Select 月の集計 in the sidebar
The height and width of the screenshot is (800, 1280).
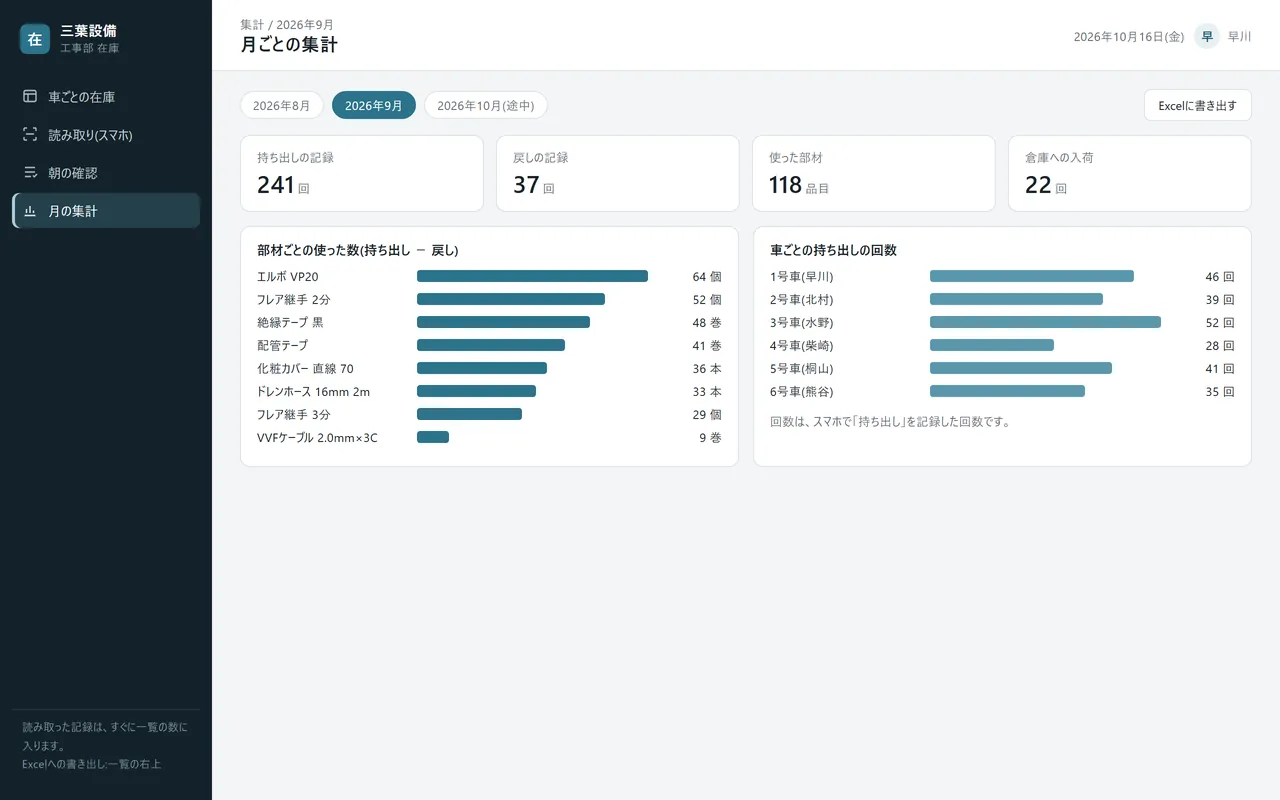106,211
